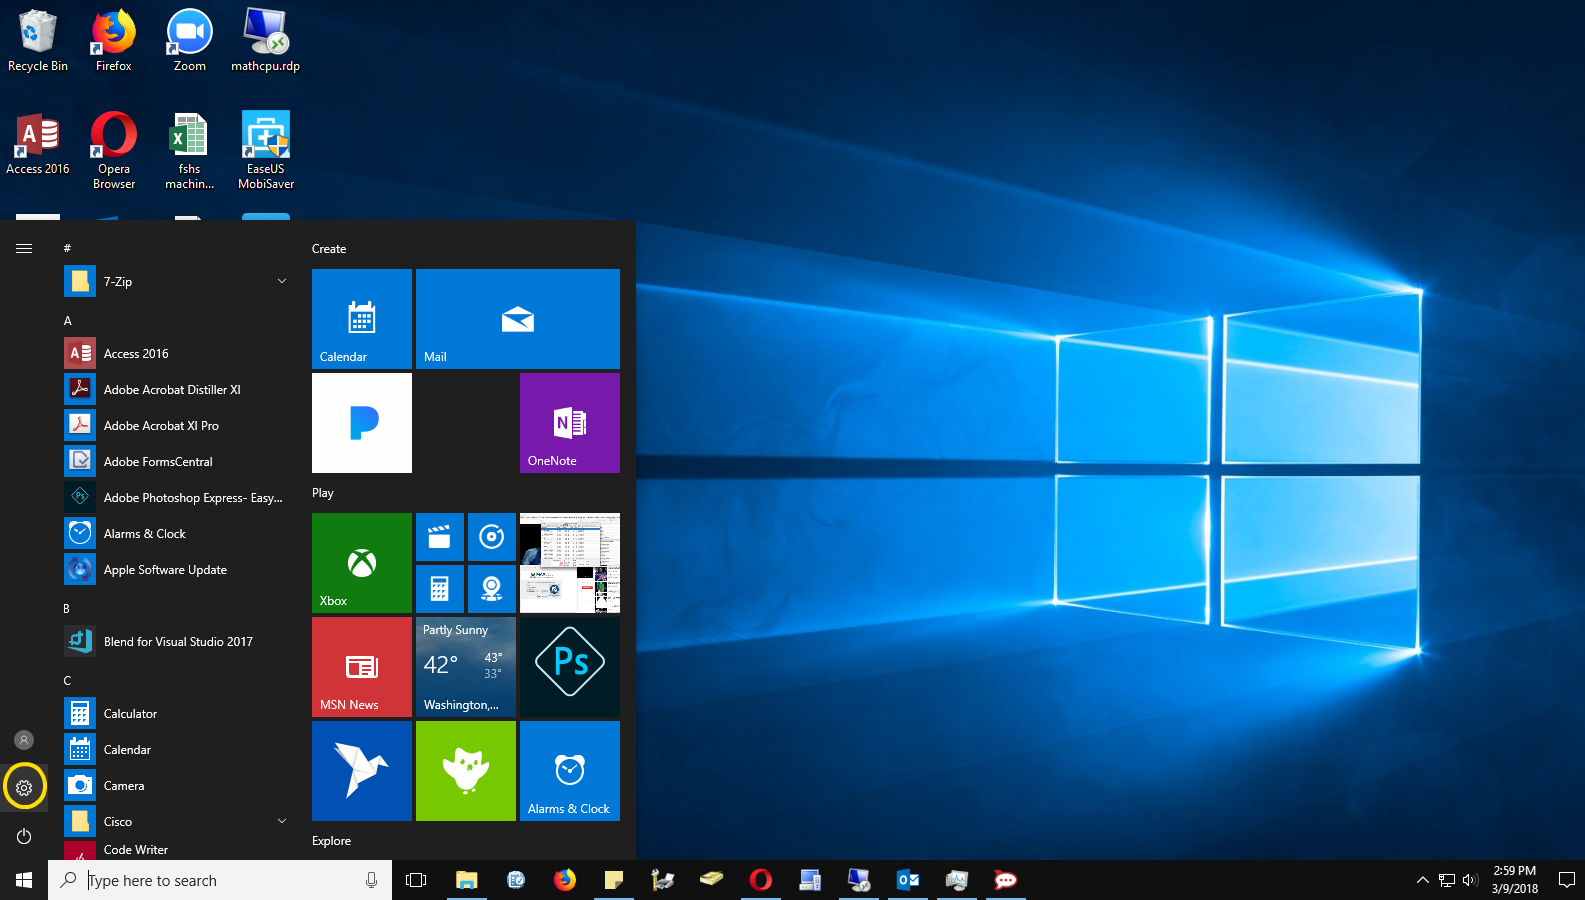The width and height of the screenshot is (1585, 900).
Task: Click the Create group heading
Action: (x=329, y=249)
